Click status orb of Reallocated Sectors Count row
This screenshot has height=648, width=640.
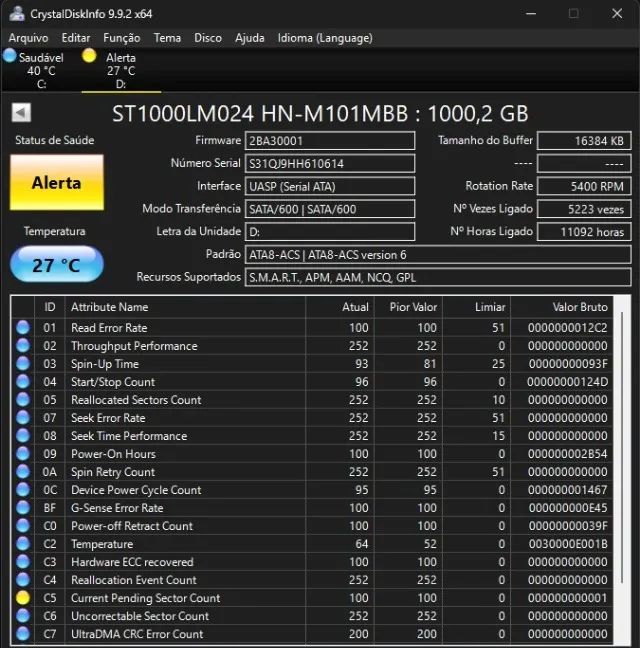[23, 400]
